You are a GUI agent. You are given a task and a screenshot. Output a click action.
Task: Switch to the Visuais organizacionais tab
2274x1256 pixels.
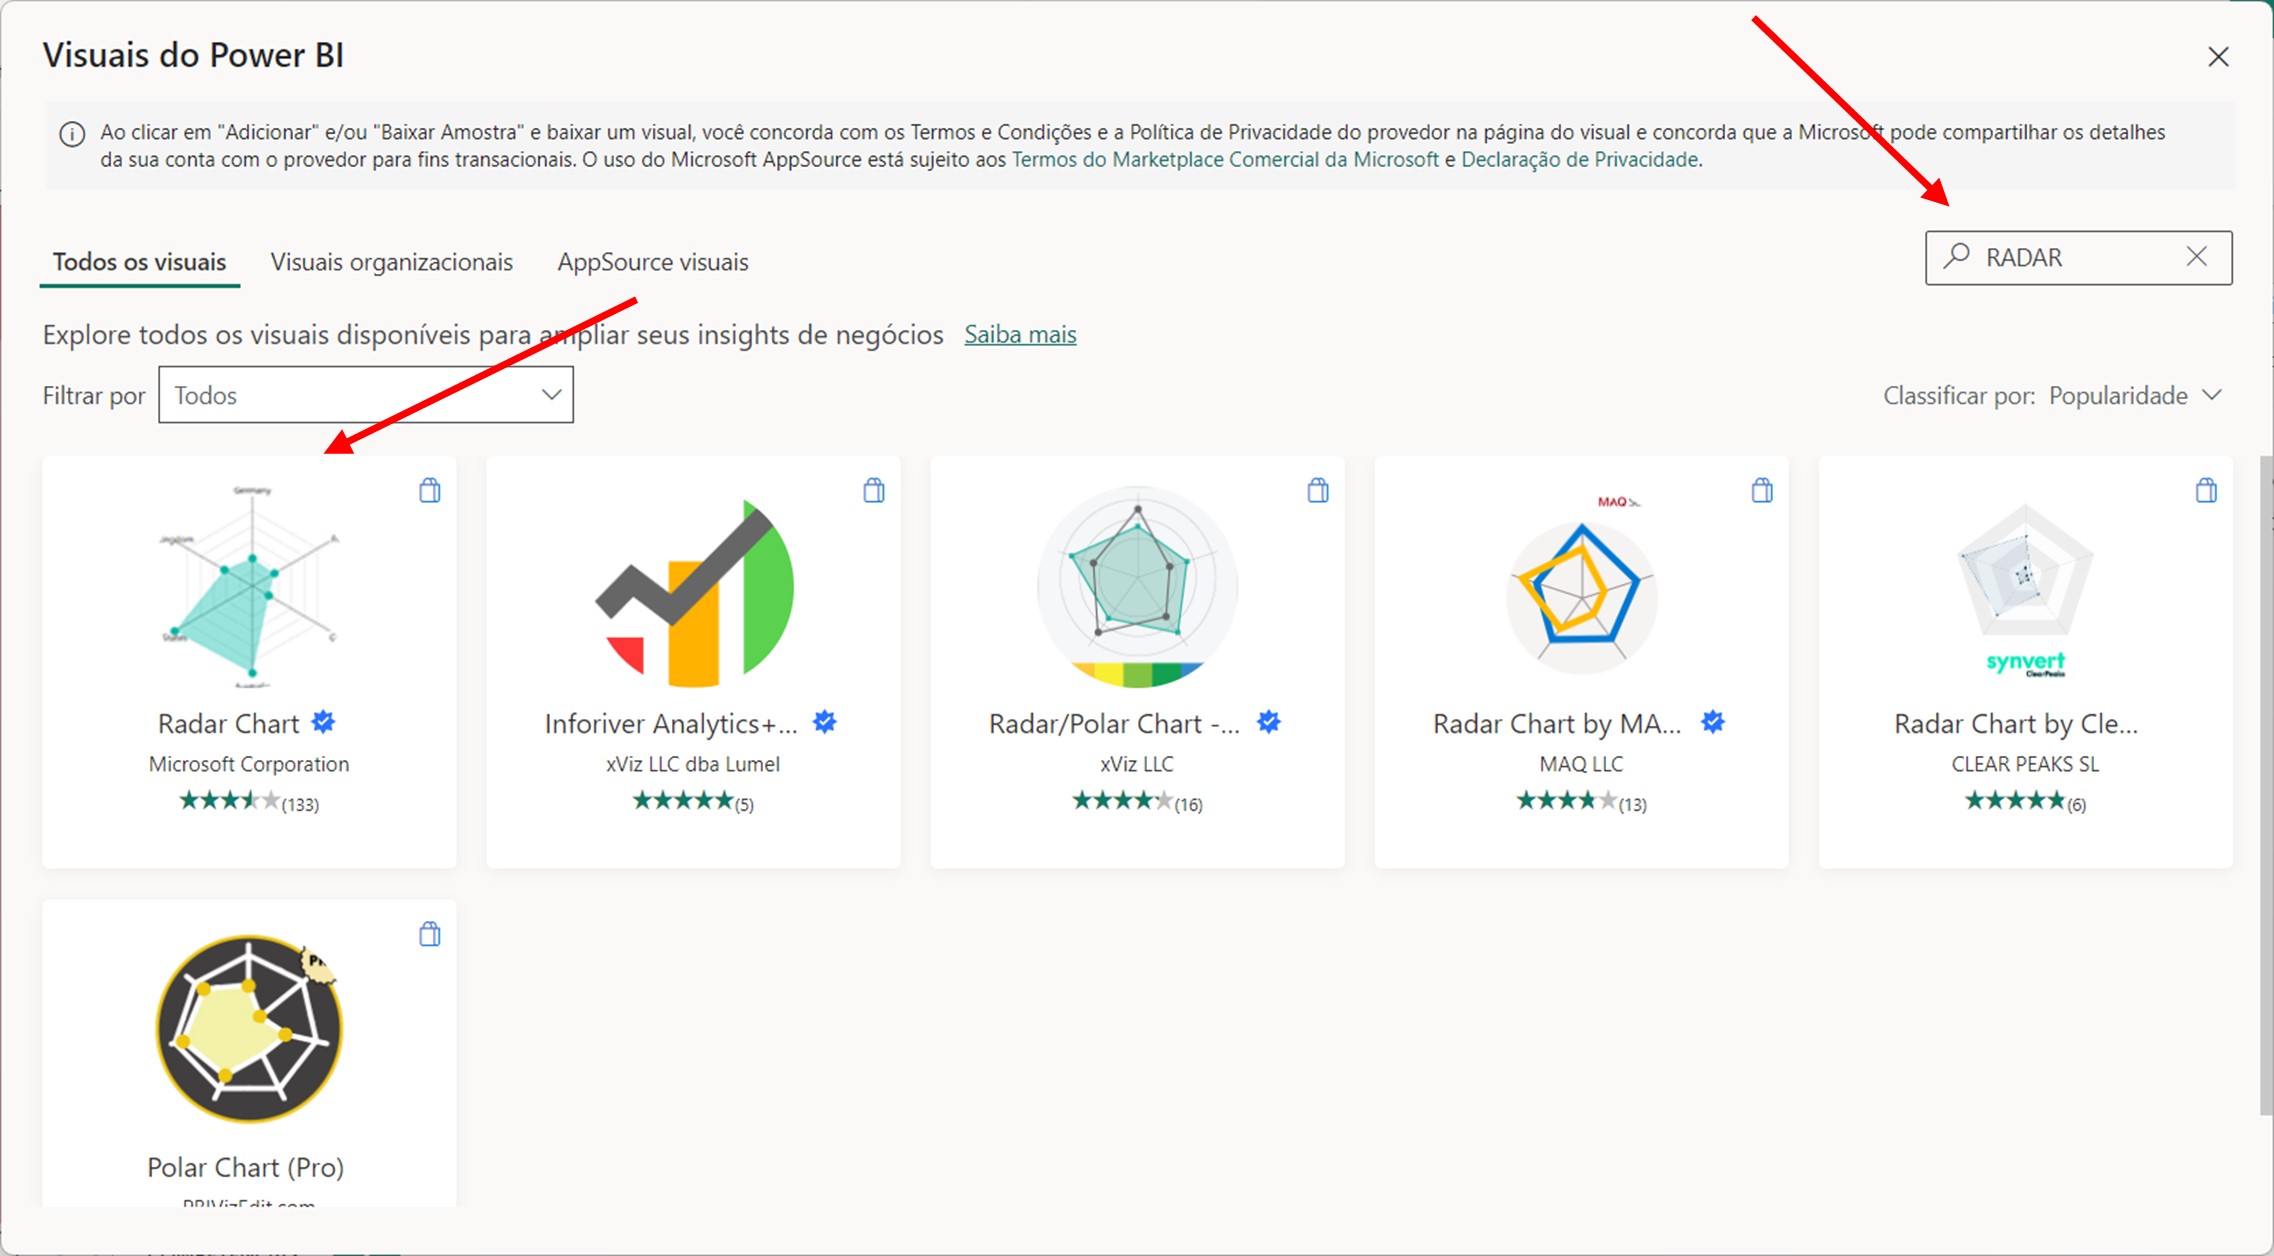coord(391,262)
